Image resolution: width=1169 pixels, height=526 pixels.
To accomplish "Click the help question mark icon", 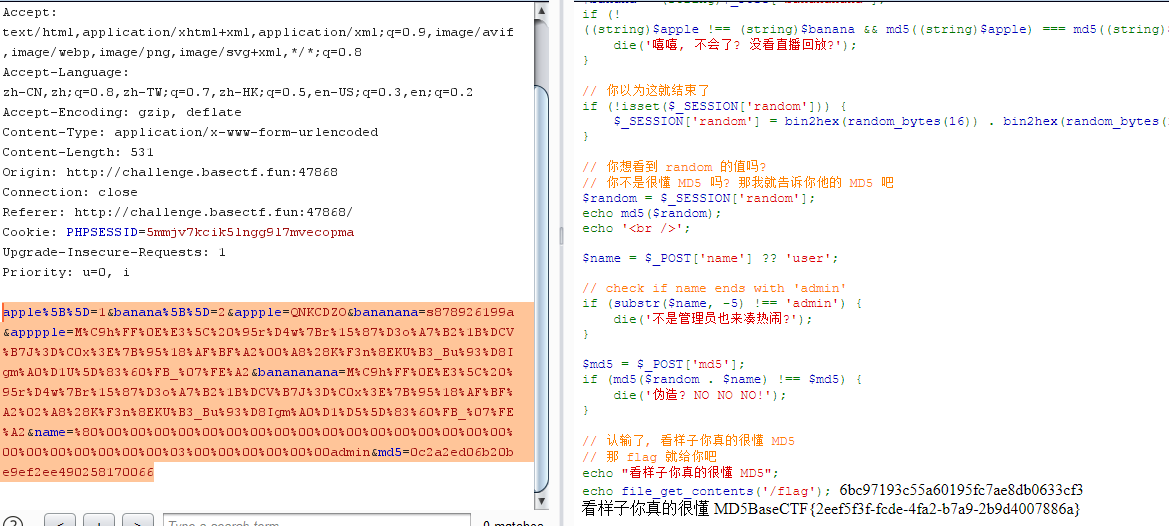I will [x=12, y=521].
